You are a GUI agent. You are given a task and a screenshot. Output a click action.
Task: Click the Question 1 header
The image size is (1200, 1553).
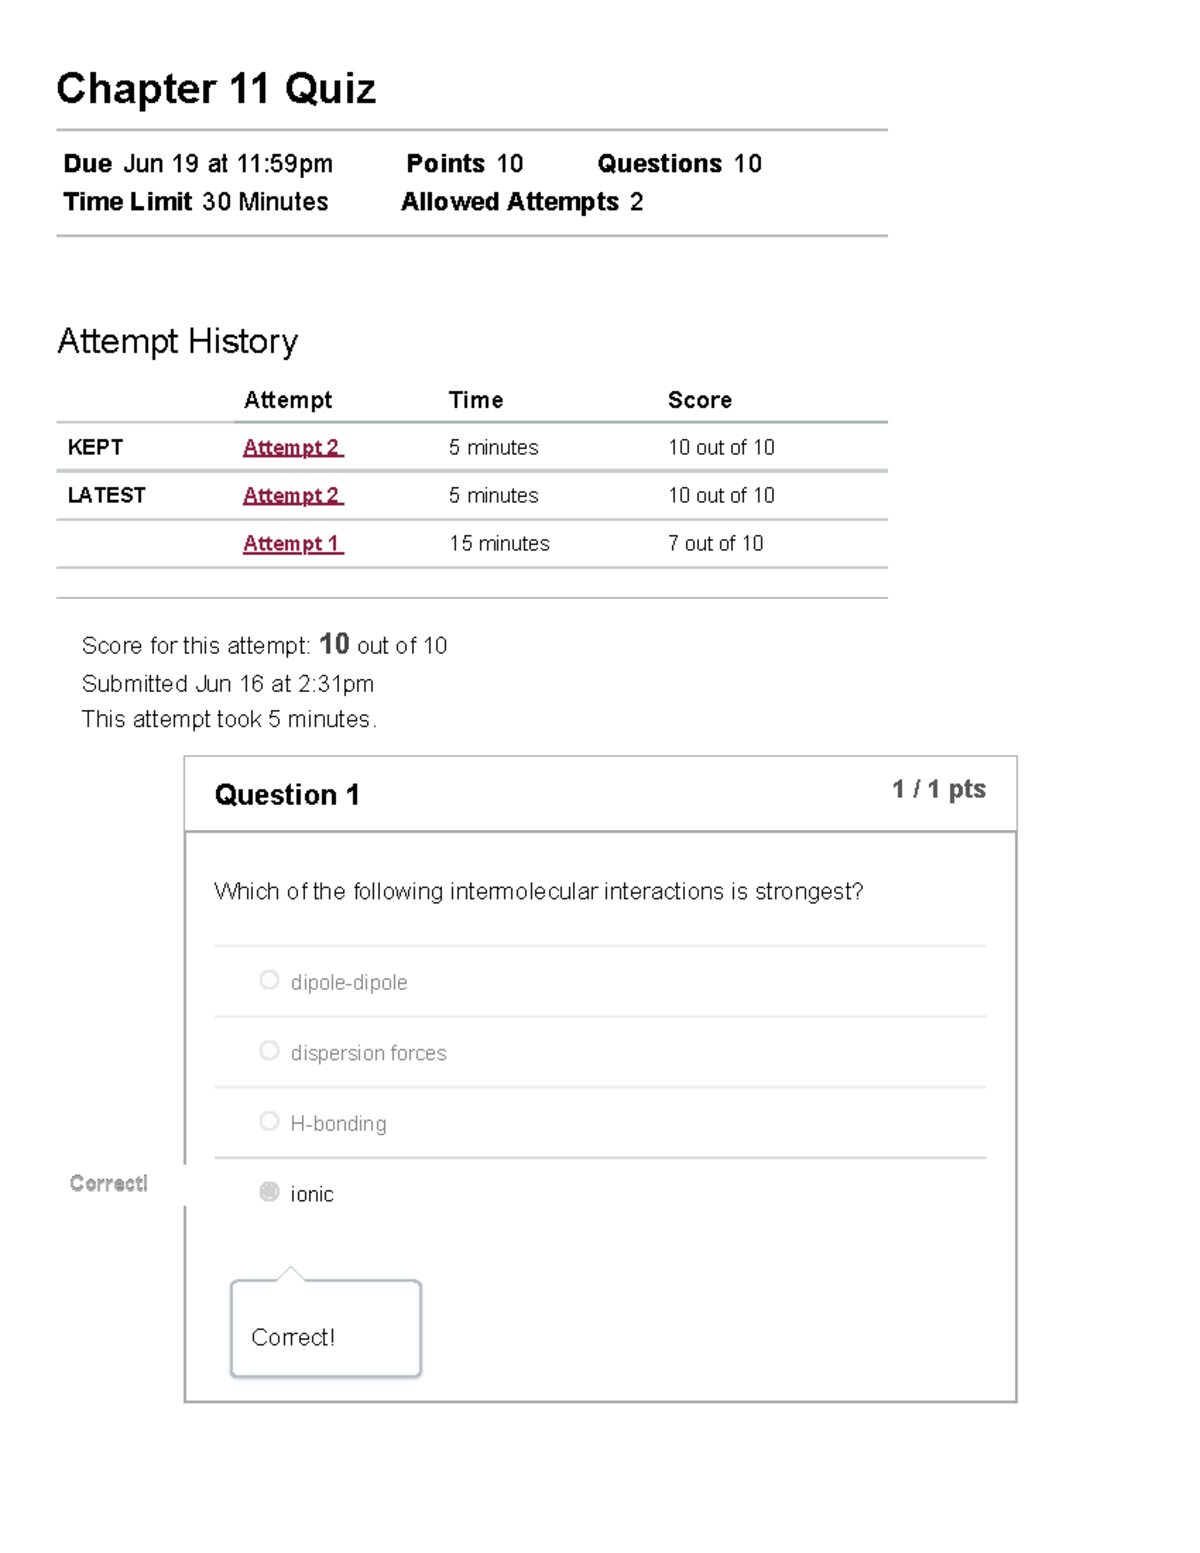(x=286, y=794)
